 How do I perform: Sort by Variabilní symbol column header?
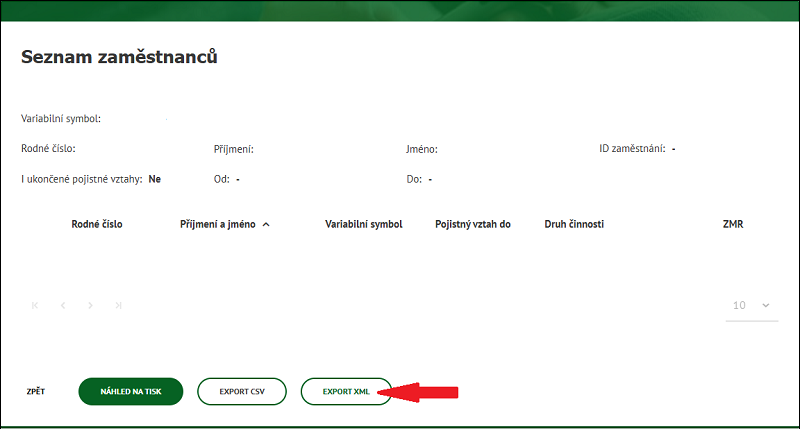pos(363,225)
